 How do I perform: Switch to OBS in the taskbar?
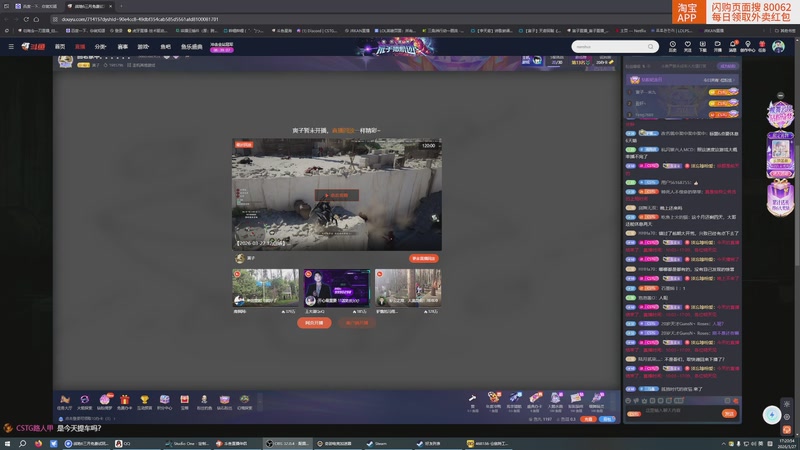tap(287, 443)
